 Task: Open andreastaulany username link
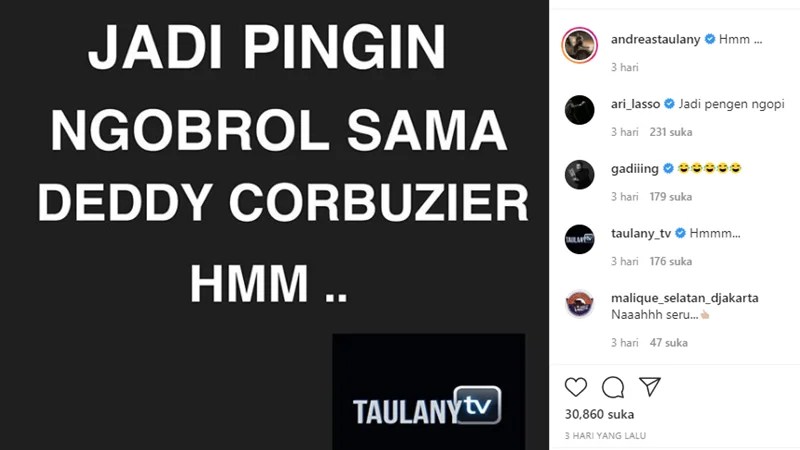[656, 39]
